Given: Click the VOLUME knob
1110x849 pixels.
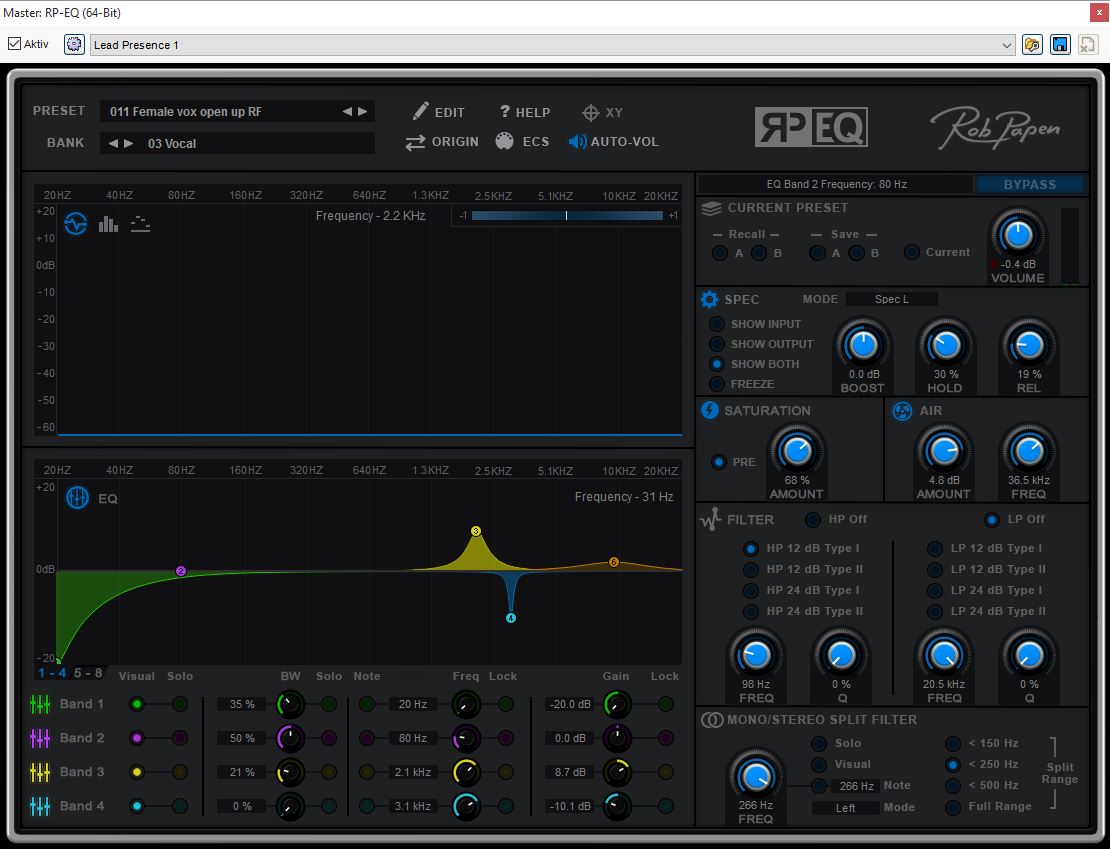Looking at the screenshot, I should pos(1018,234).
